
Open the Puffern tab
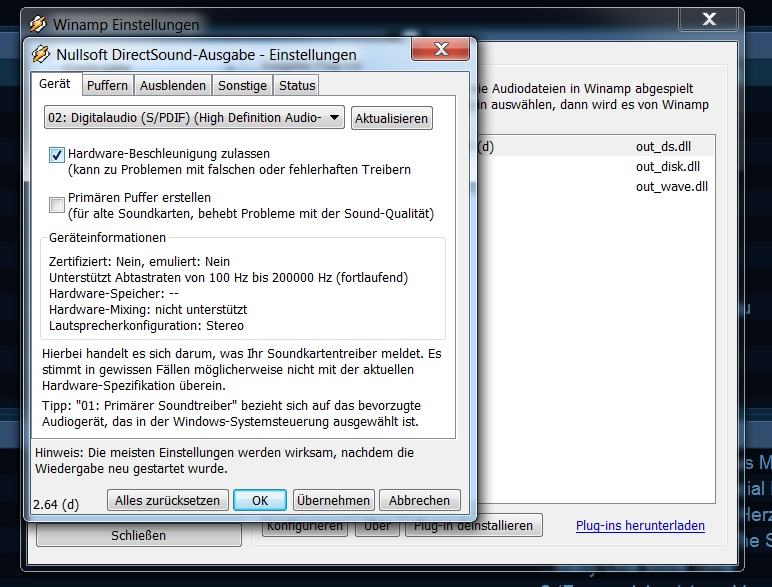pos(107,85)
